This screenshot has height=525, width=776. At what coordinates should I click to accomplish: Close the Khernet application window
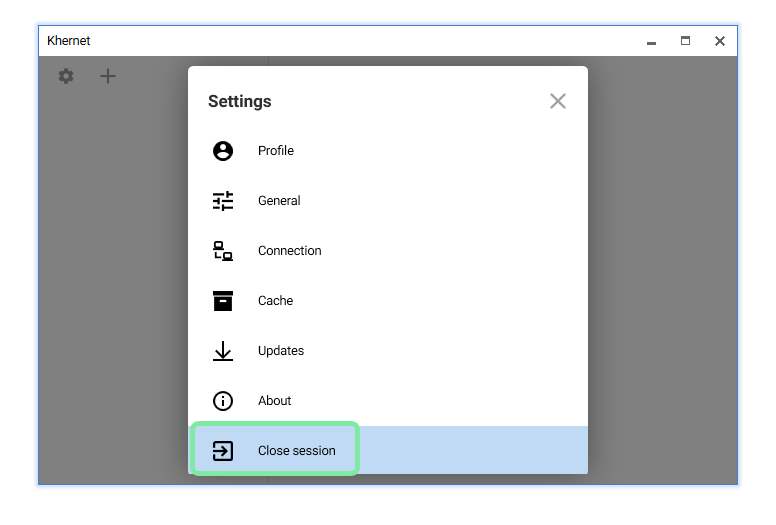tap(719, 41)
